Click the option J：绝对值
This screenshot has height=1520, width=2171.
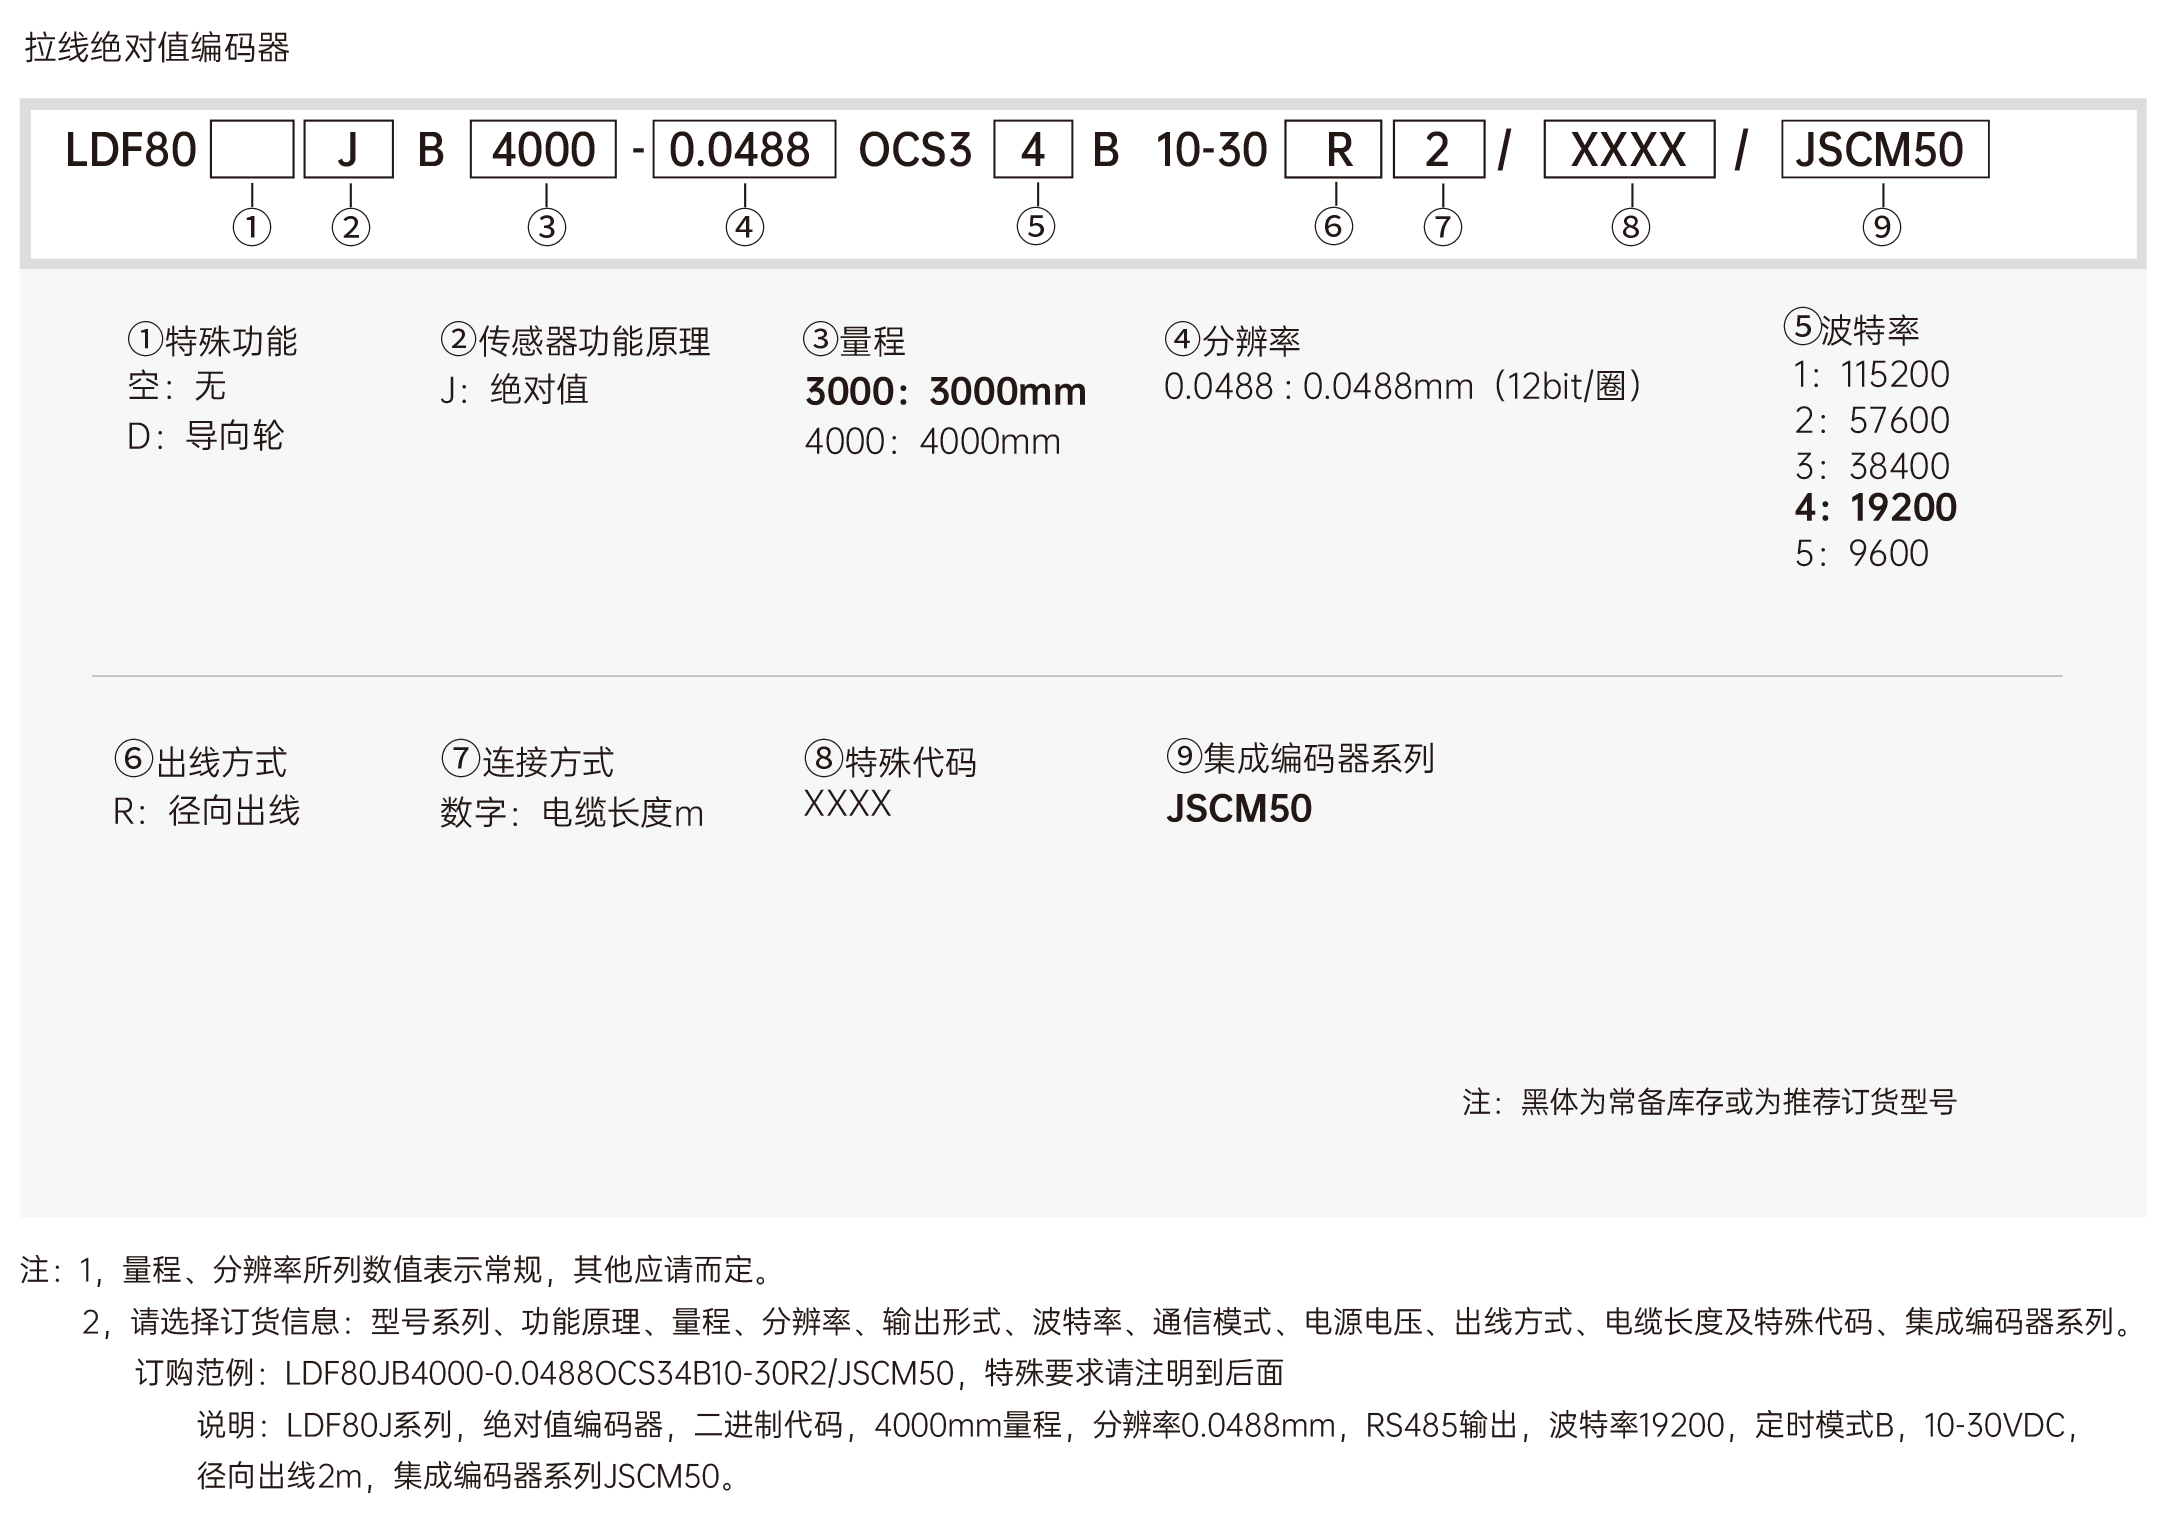[514, 389]
